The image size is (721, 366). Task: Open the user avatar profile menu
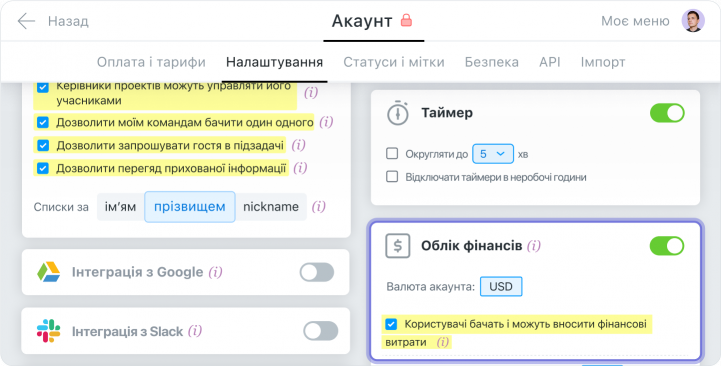693,21
